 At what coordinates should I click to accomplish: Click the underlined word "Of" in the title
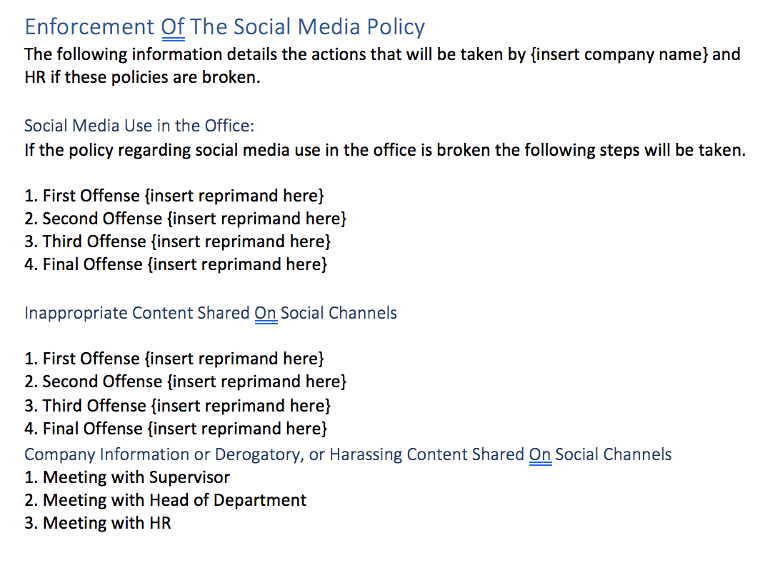172,27
